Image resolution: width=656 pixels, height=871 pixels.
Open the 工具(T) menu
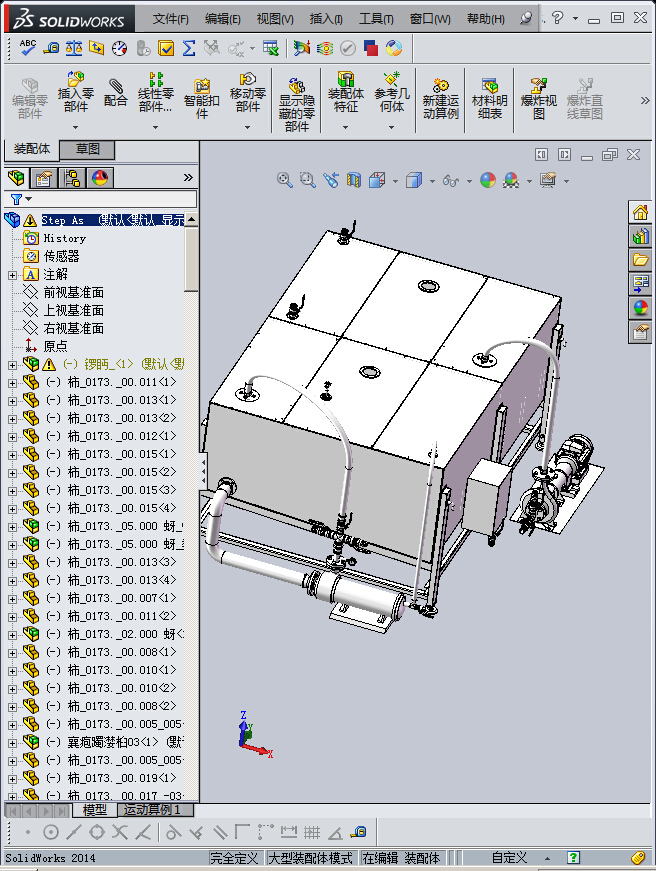(x=376, y=19)
